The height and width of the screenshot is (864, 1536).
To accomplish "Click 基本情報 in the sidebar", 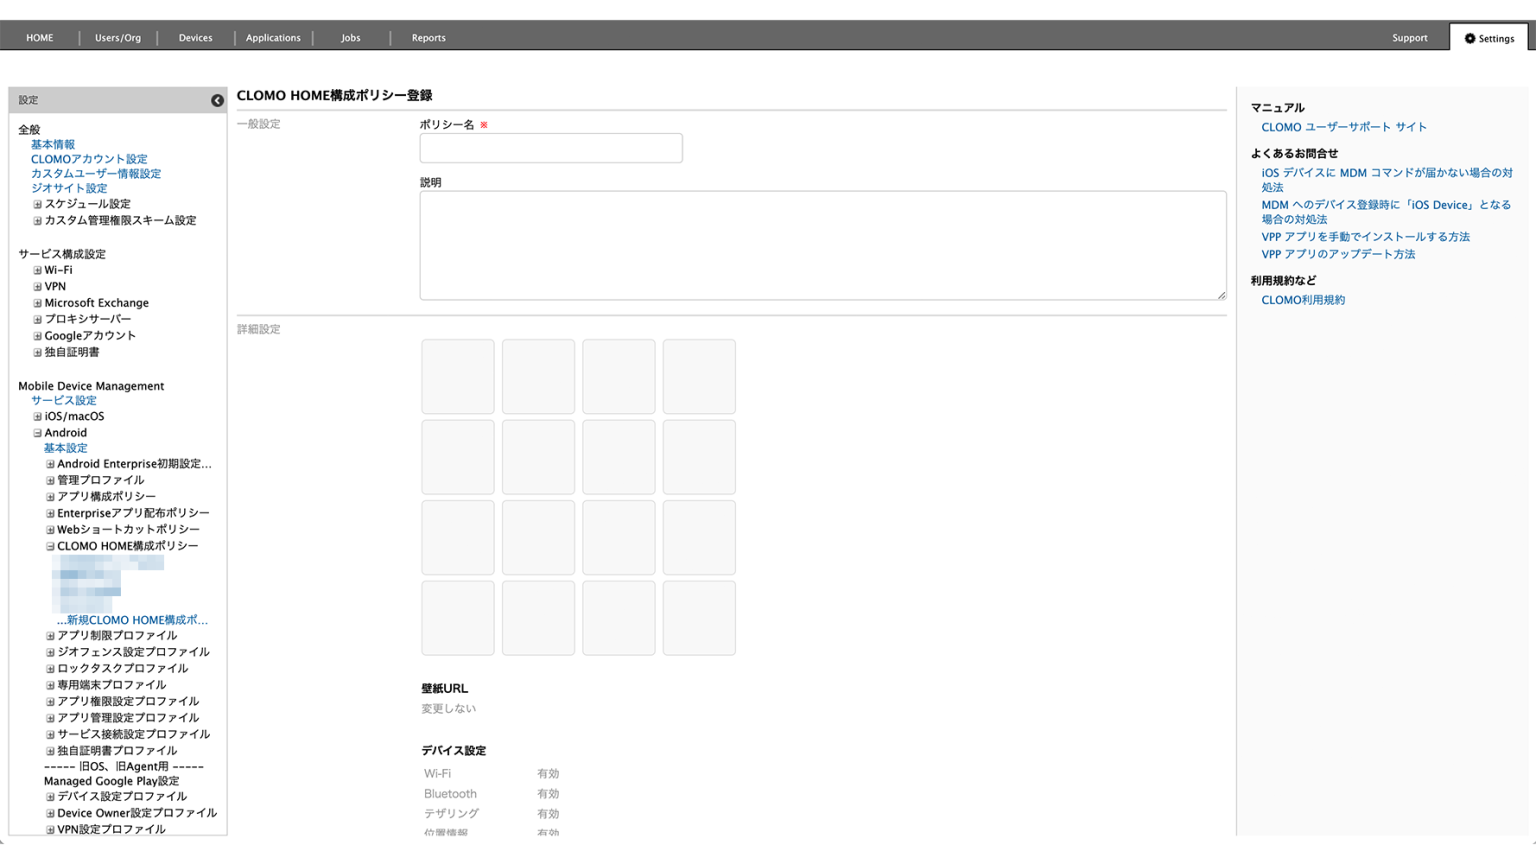I will coord(52,144).
